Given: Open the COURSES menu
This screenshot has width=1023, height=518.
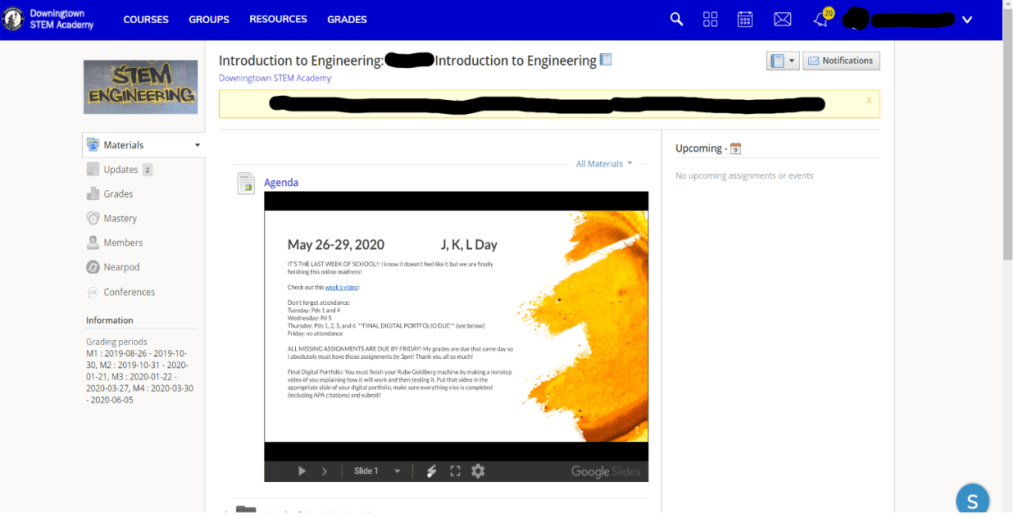Looking at the screenshot, I should (x=146, y=19).
